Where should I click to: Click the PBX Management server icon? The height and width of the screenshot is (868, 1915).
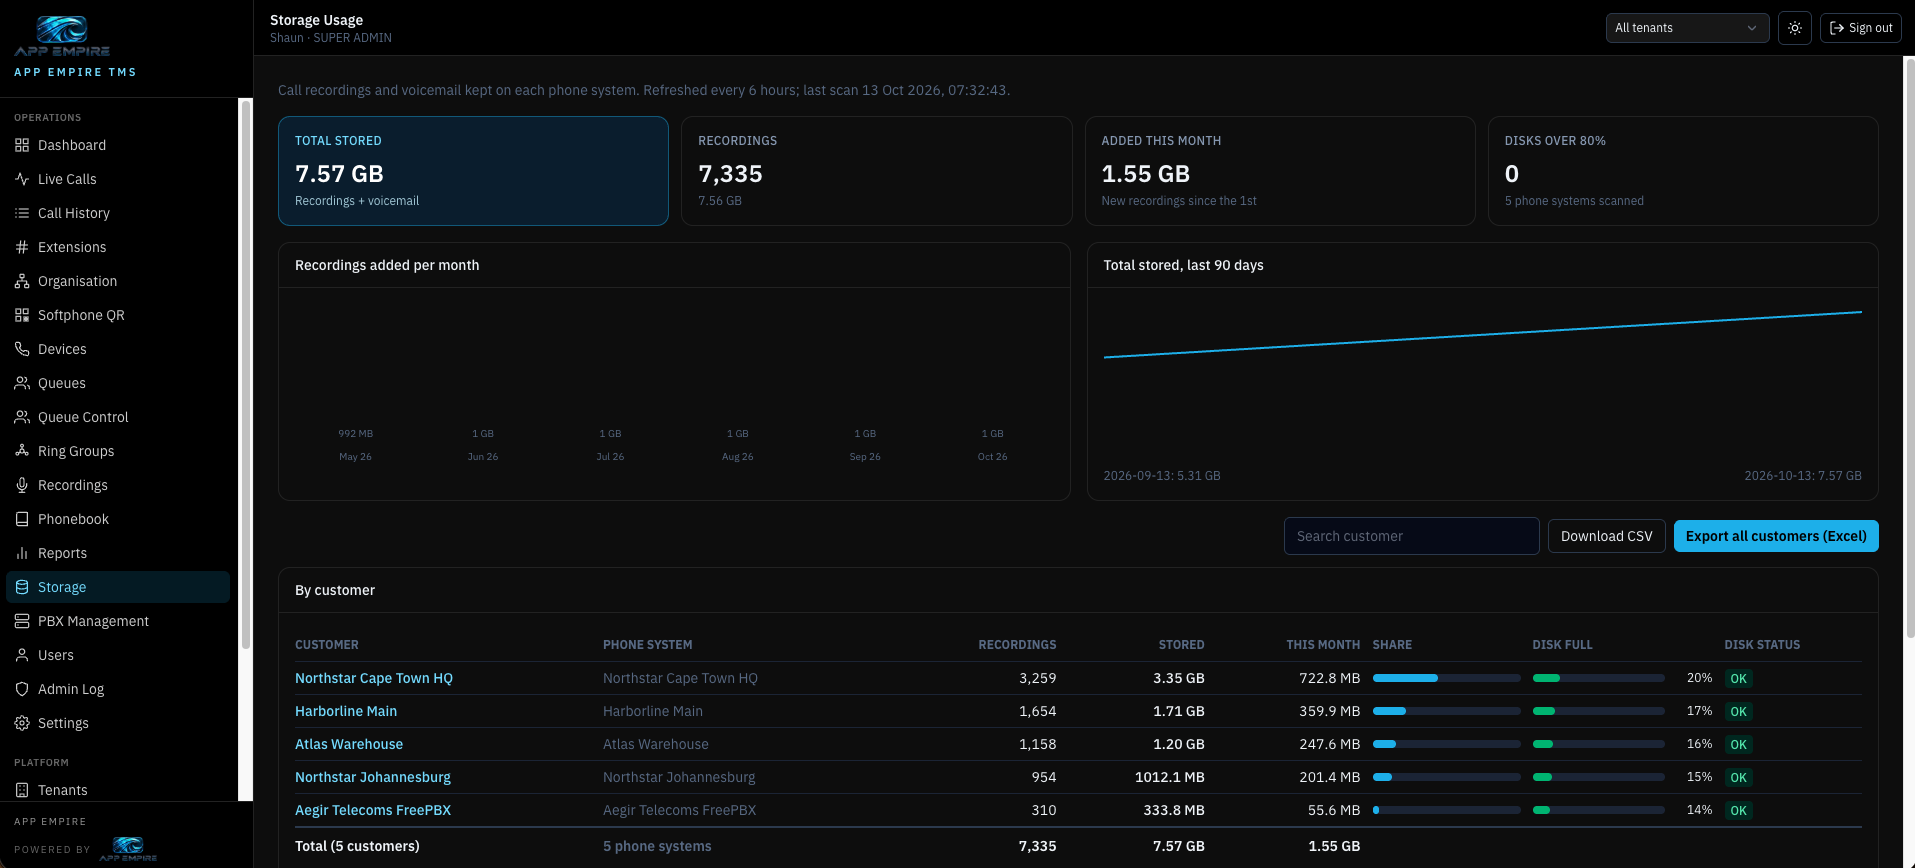(x=22, y=621)
